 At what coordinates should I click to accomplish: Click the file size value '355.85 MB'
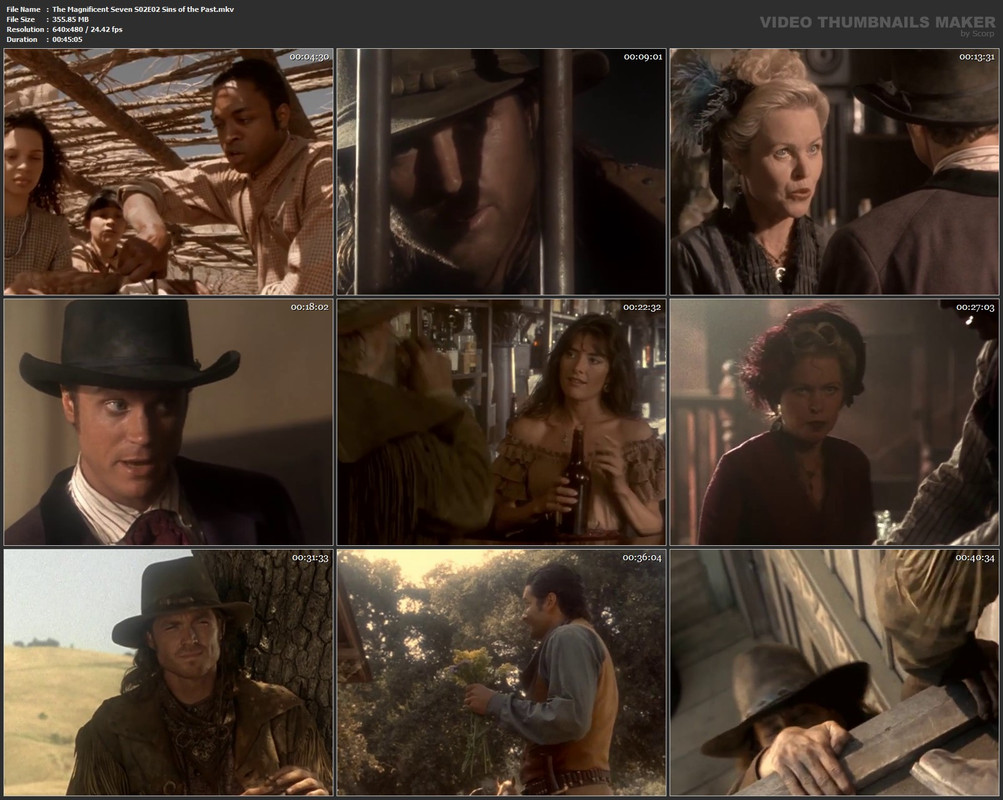(70, 19)
